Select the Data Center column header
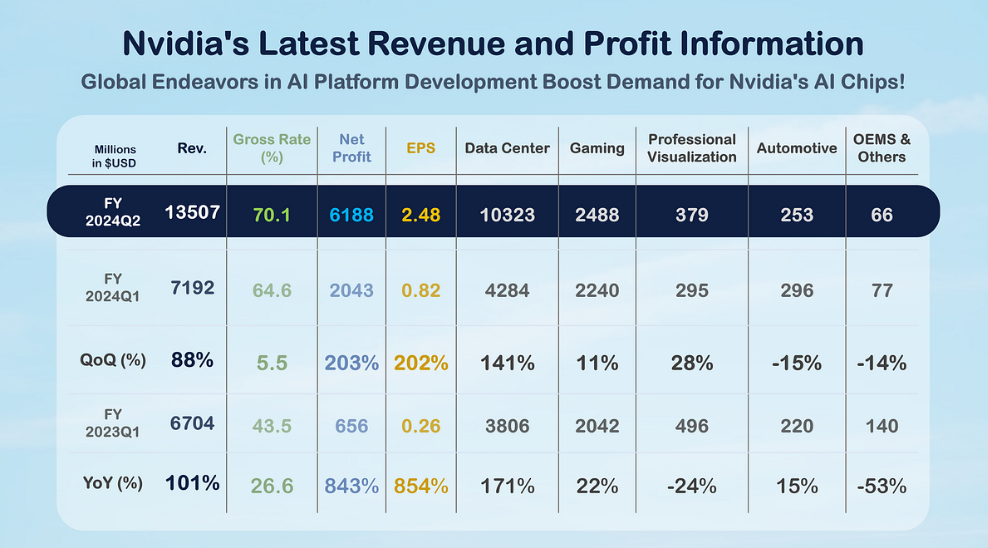The width and height of the screenshot is (988, 548). point(507,148)
